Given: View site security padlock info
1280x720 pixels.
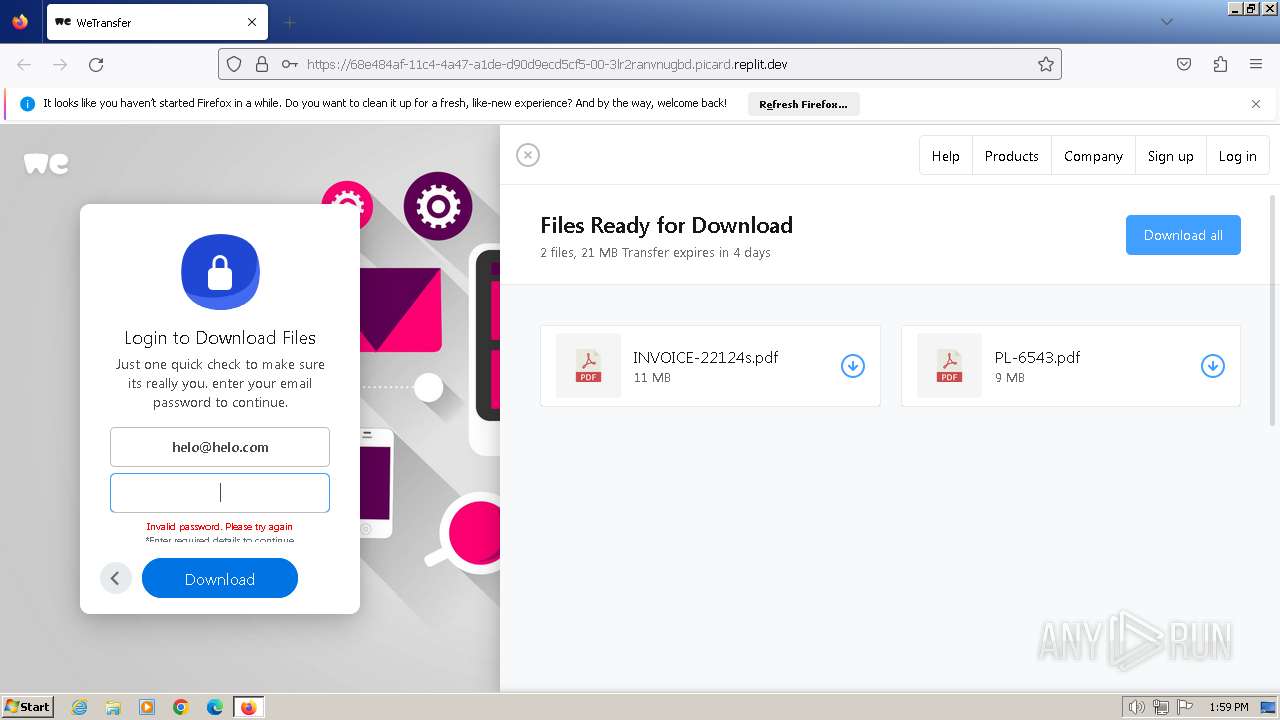Looking at the screenshot, I should [262, 64].
